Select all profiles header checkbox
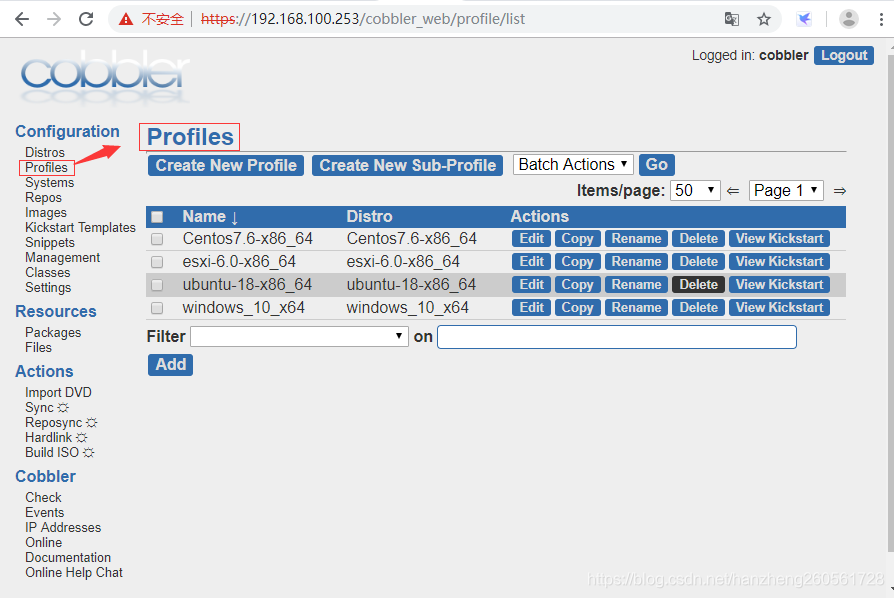 (157, 217)
